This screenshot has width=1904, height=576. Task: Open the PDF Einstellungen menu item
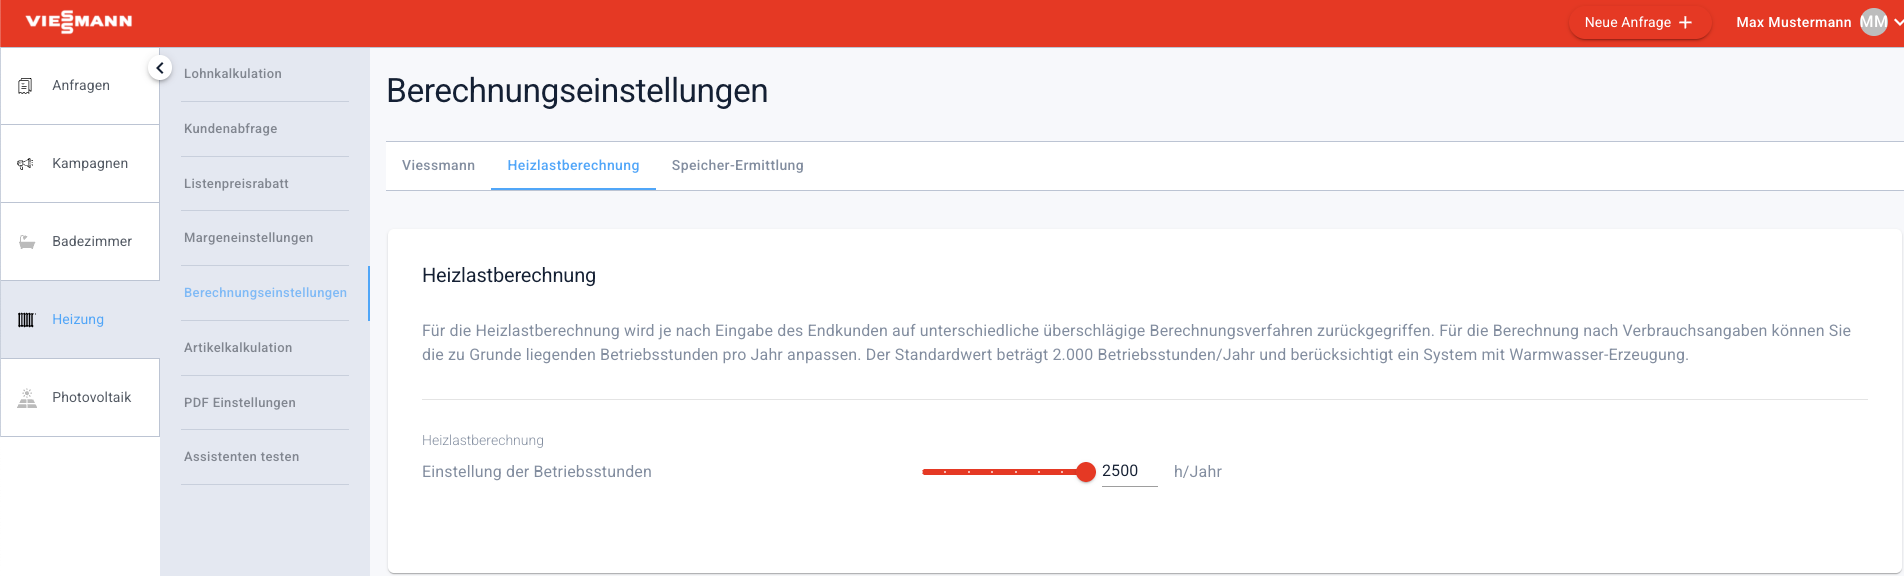240,403
